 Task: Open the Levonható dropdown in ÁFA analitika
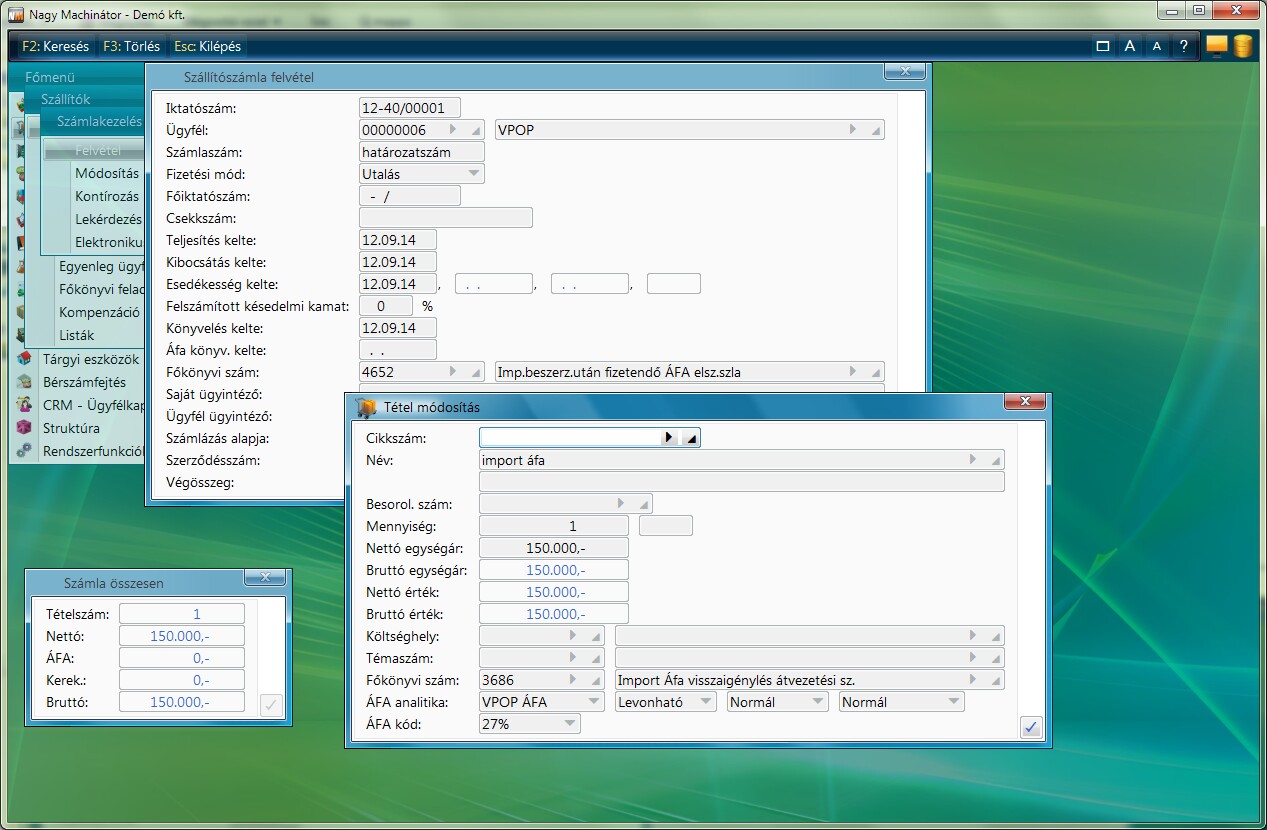point(706,702)
